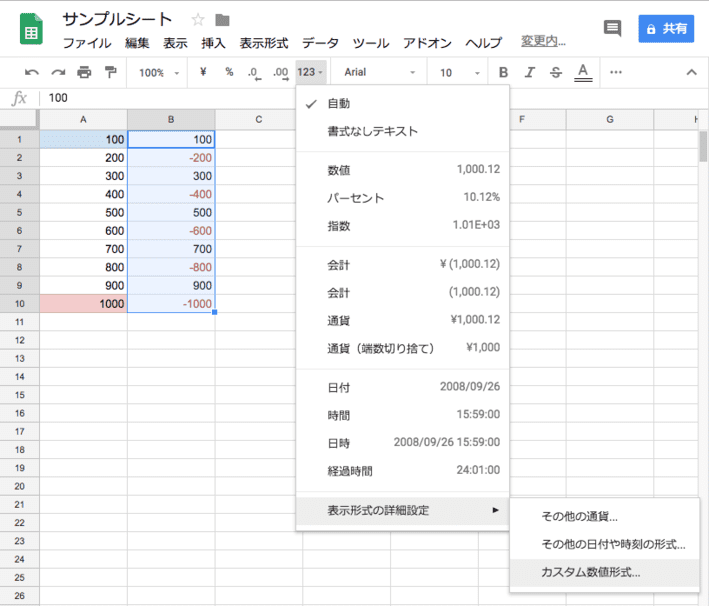Click the 変更内... status link
Screen dimensions: 709x606
click(543, 43)
